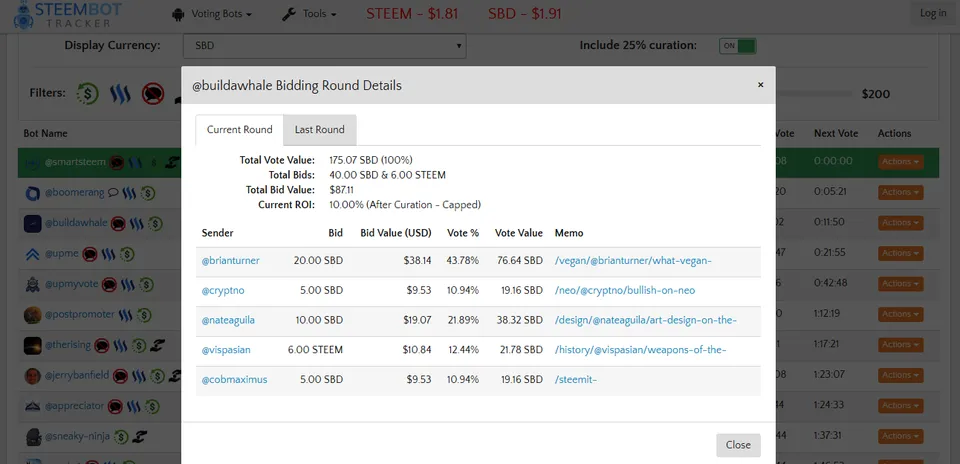Image resolution: width=960 pixels, height=464 pixels.
Task: Open the /design/@nateaguila memo link
Action: coord(646,320)
